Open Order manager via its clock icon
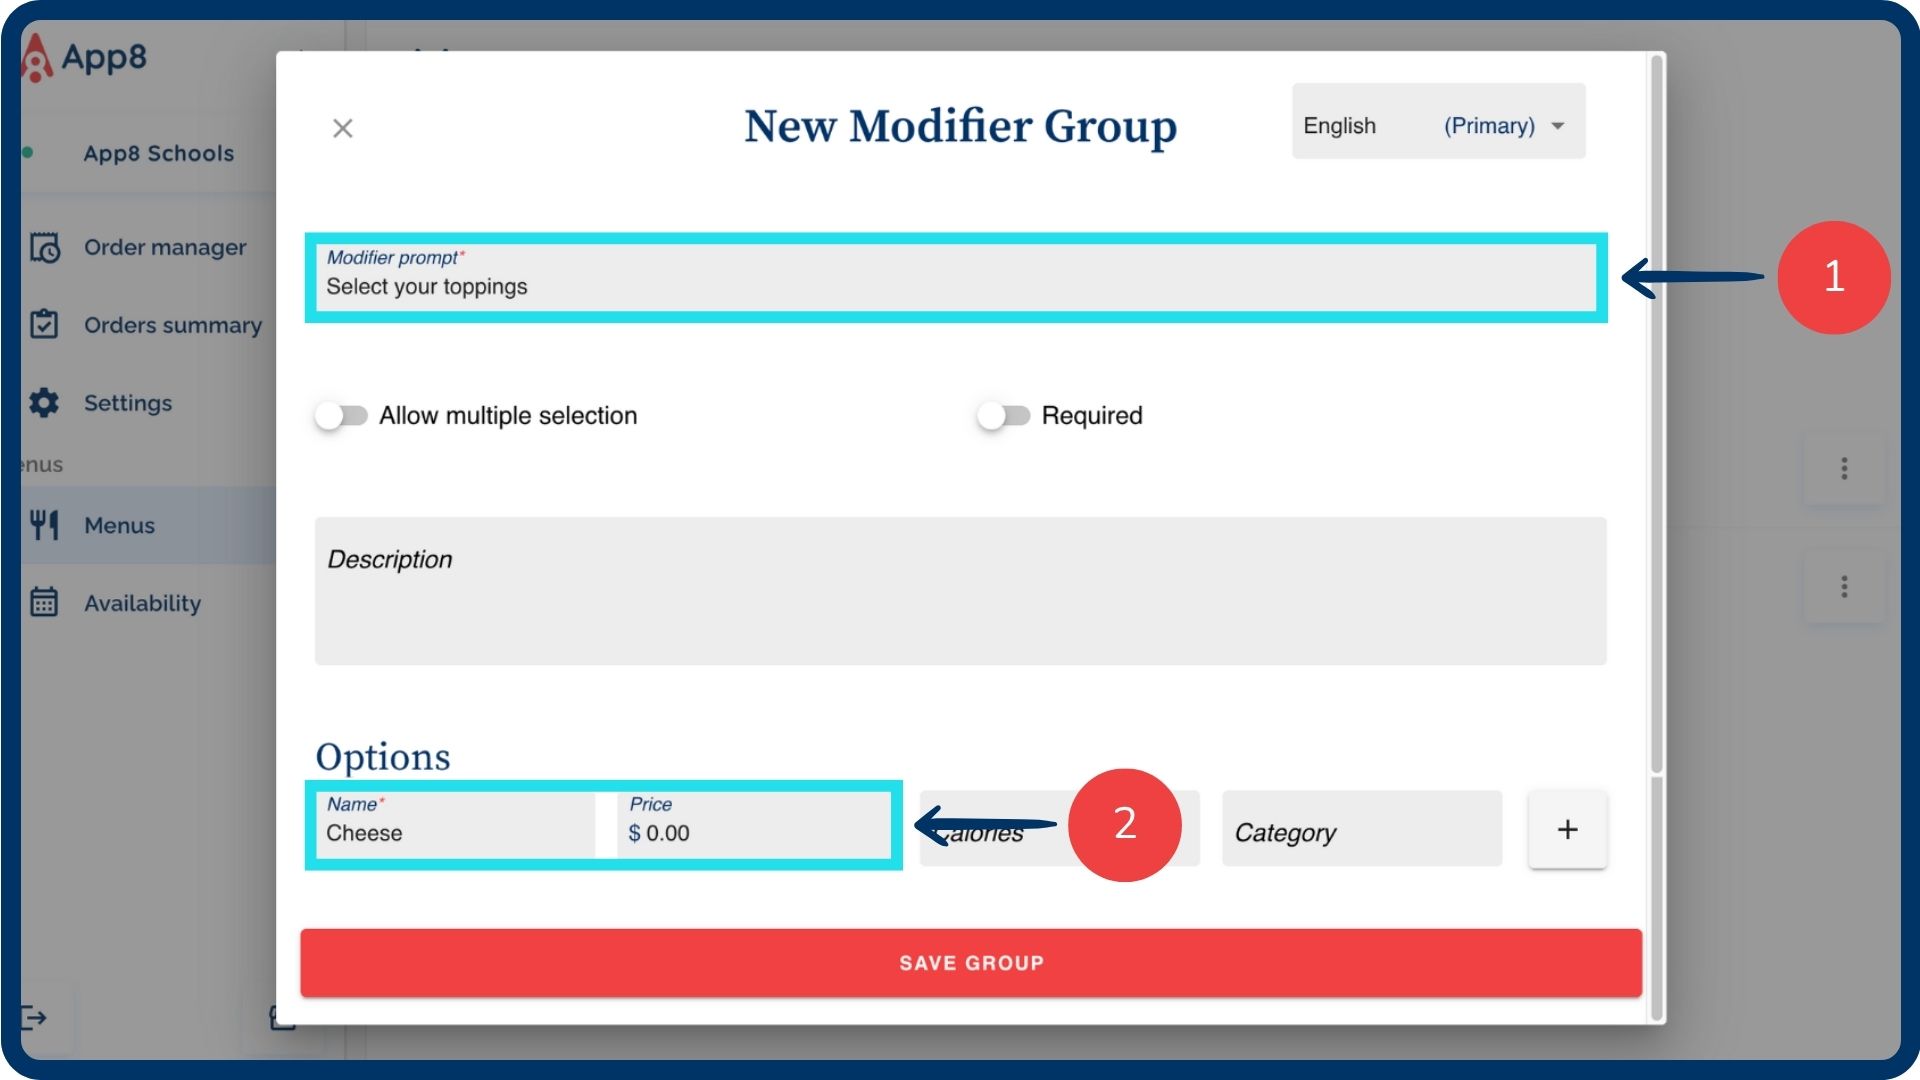 click(45, 247)
